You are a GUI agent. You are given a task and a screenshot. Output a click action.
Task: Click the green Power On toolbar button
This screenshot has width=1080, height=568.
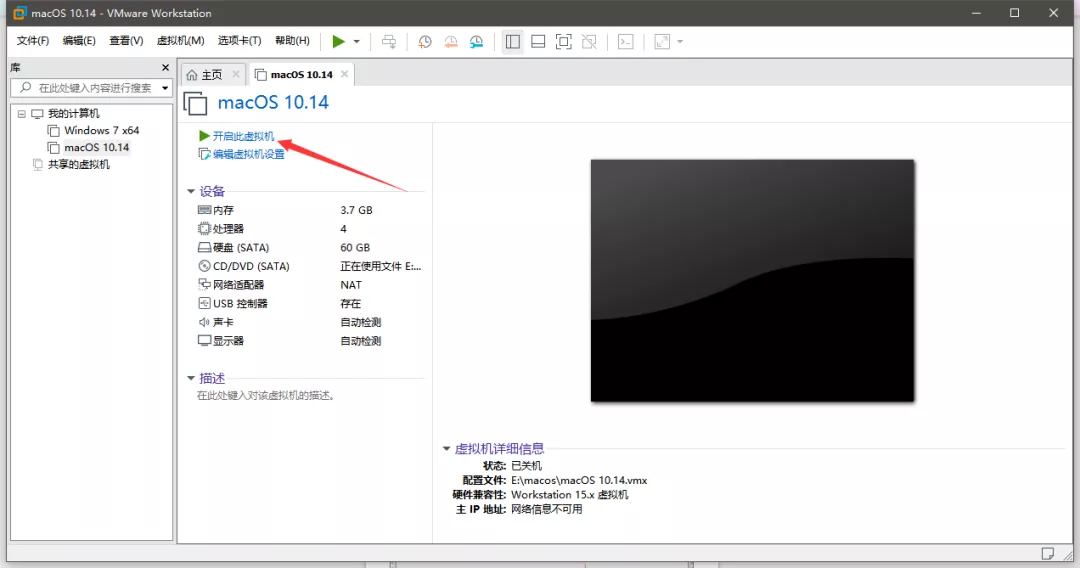click(x=338, y=41)
